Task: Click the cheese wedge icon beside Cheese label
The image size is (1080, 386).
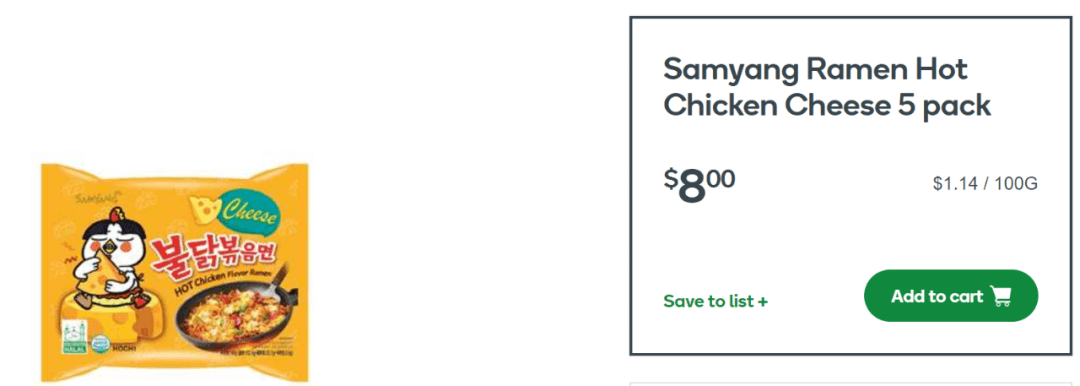Action: pyautogui.click(x=202, y=205)
